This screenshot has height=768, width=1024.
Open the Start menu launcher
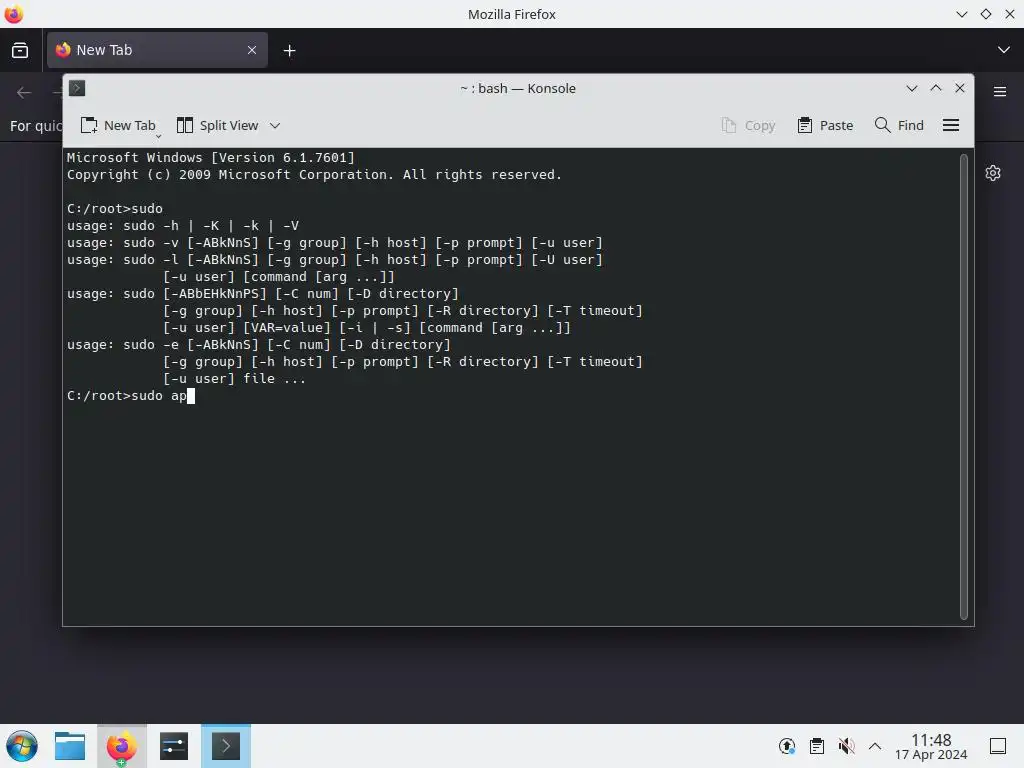point(22,746)
